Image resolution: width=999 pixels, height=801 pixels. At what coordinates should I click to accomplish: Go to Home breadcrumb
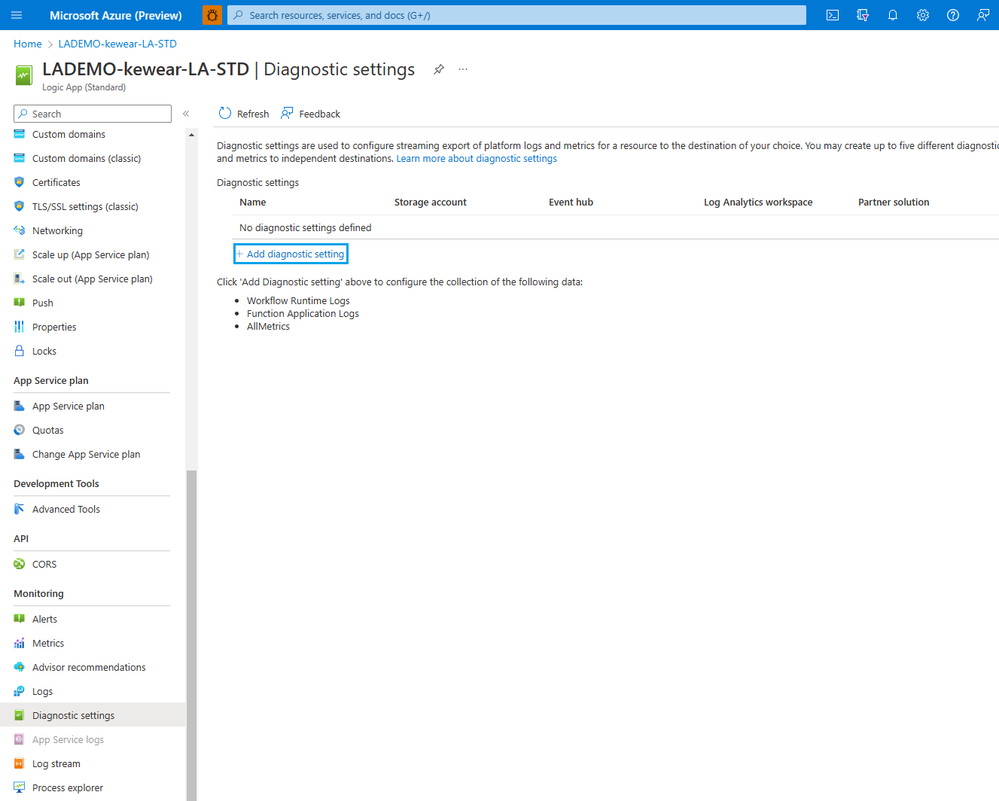27,44
